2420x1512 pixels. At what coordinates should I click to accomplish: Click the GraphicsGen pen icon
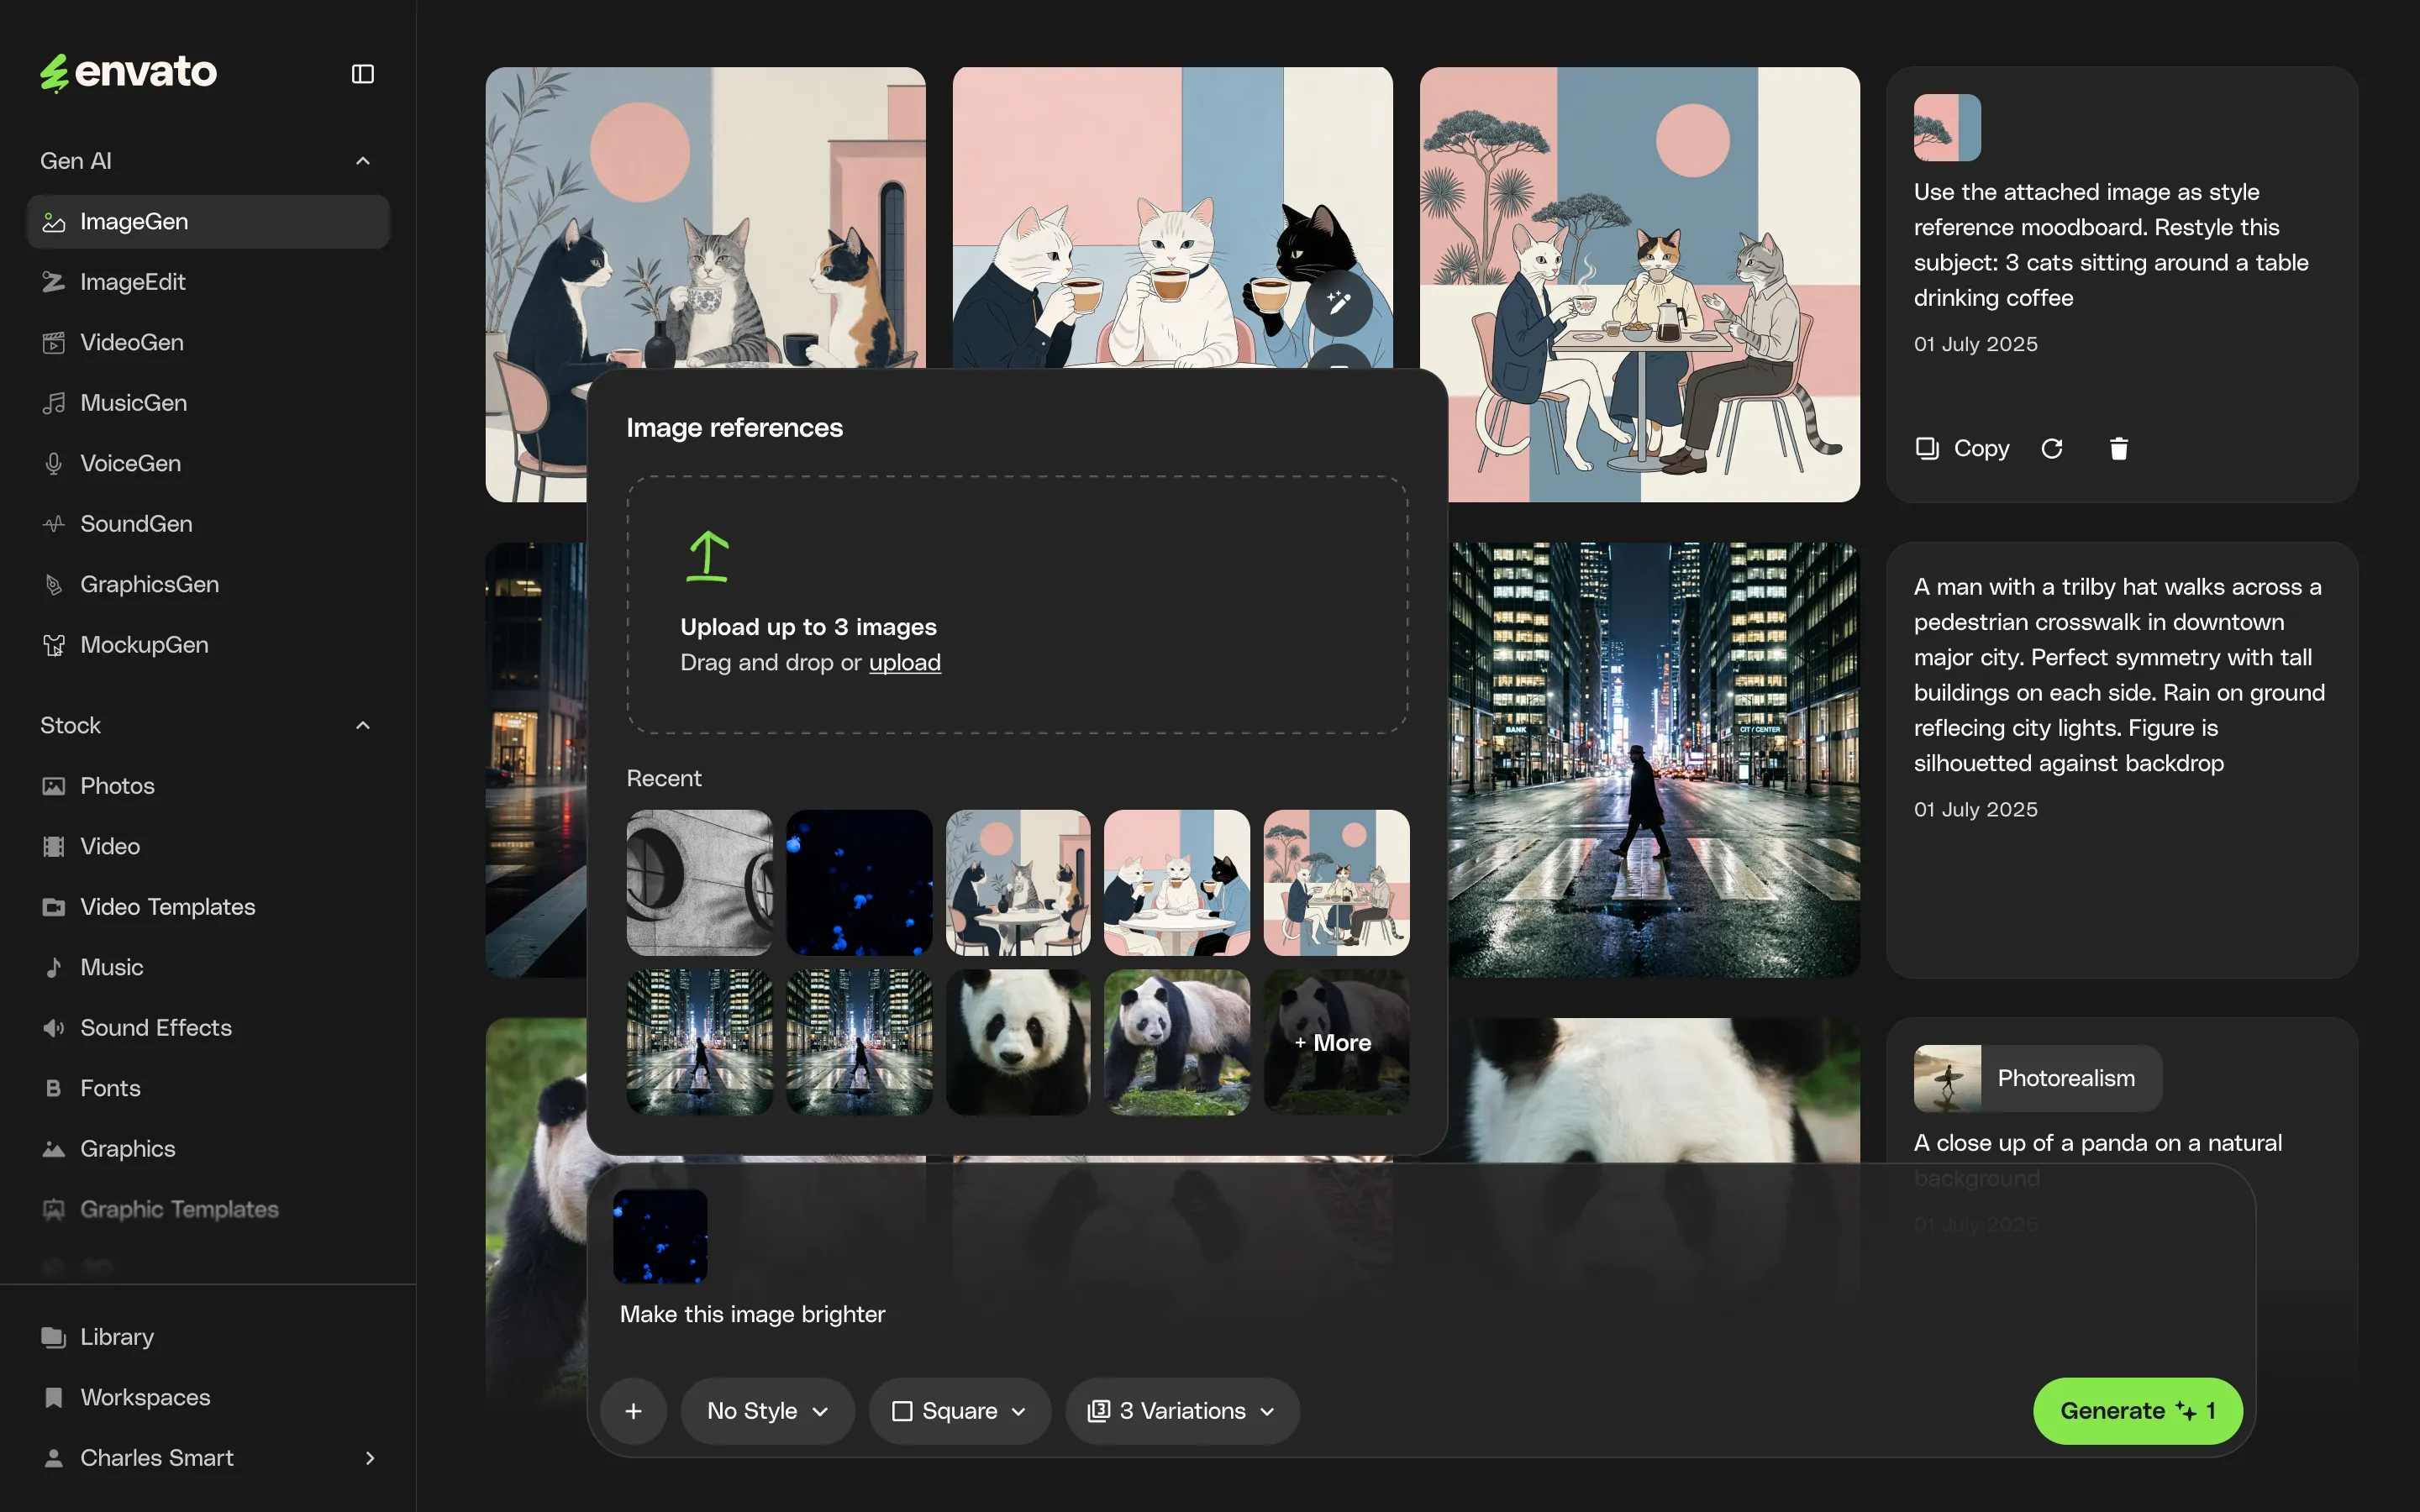pos(54,585)
